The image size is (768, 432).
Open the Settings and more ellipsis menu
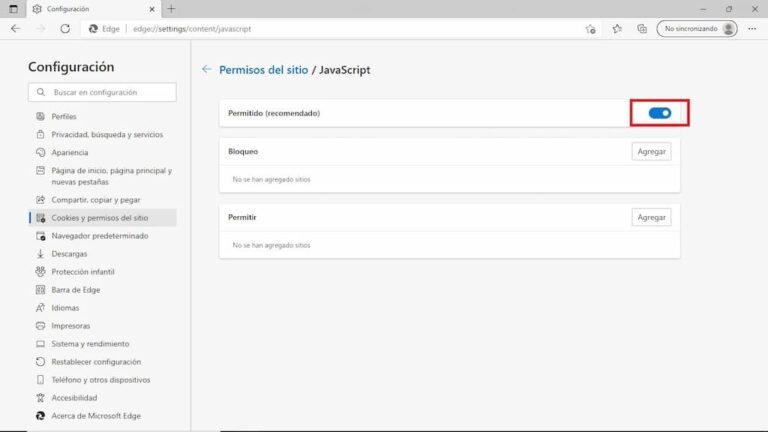(x=752, y=29)
